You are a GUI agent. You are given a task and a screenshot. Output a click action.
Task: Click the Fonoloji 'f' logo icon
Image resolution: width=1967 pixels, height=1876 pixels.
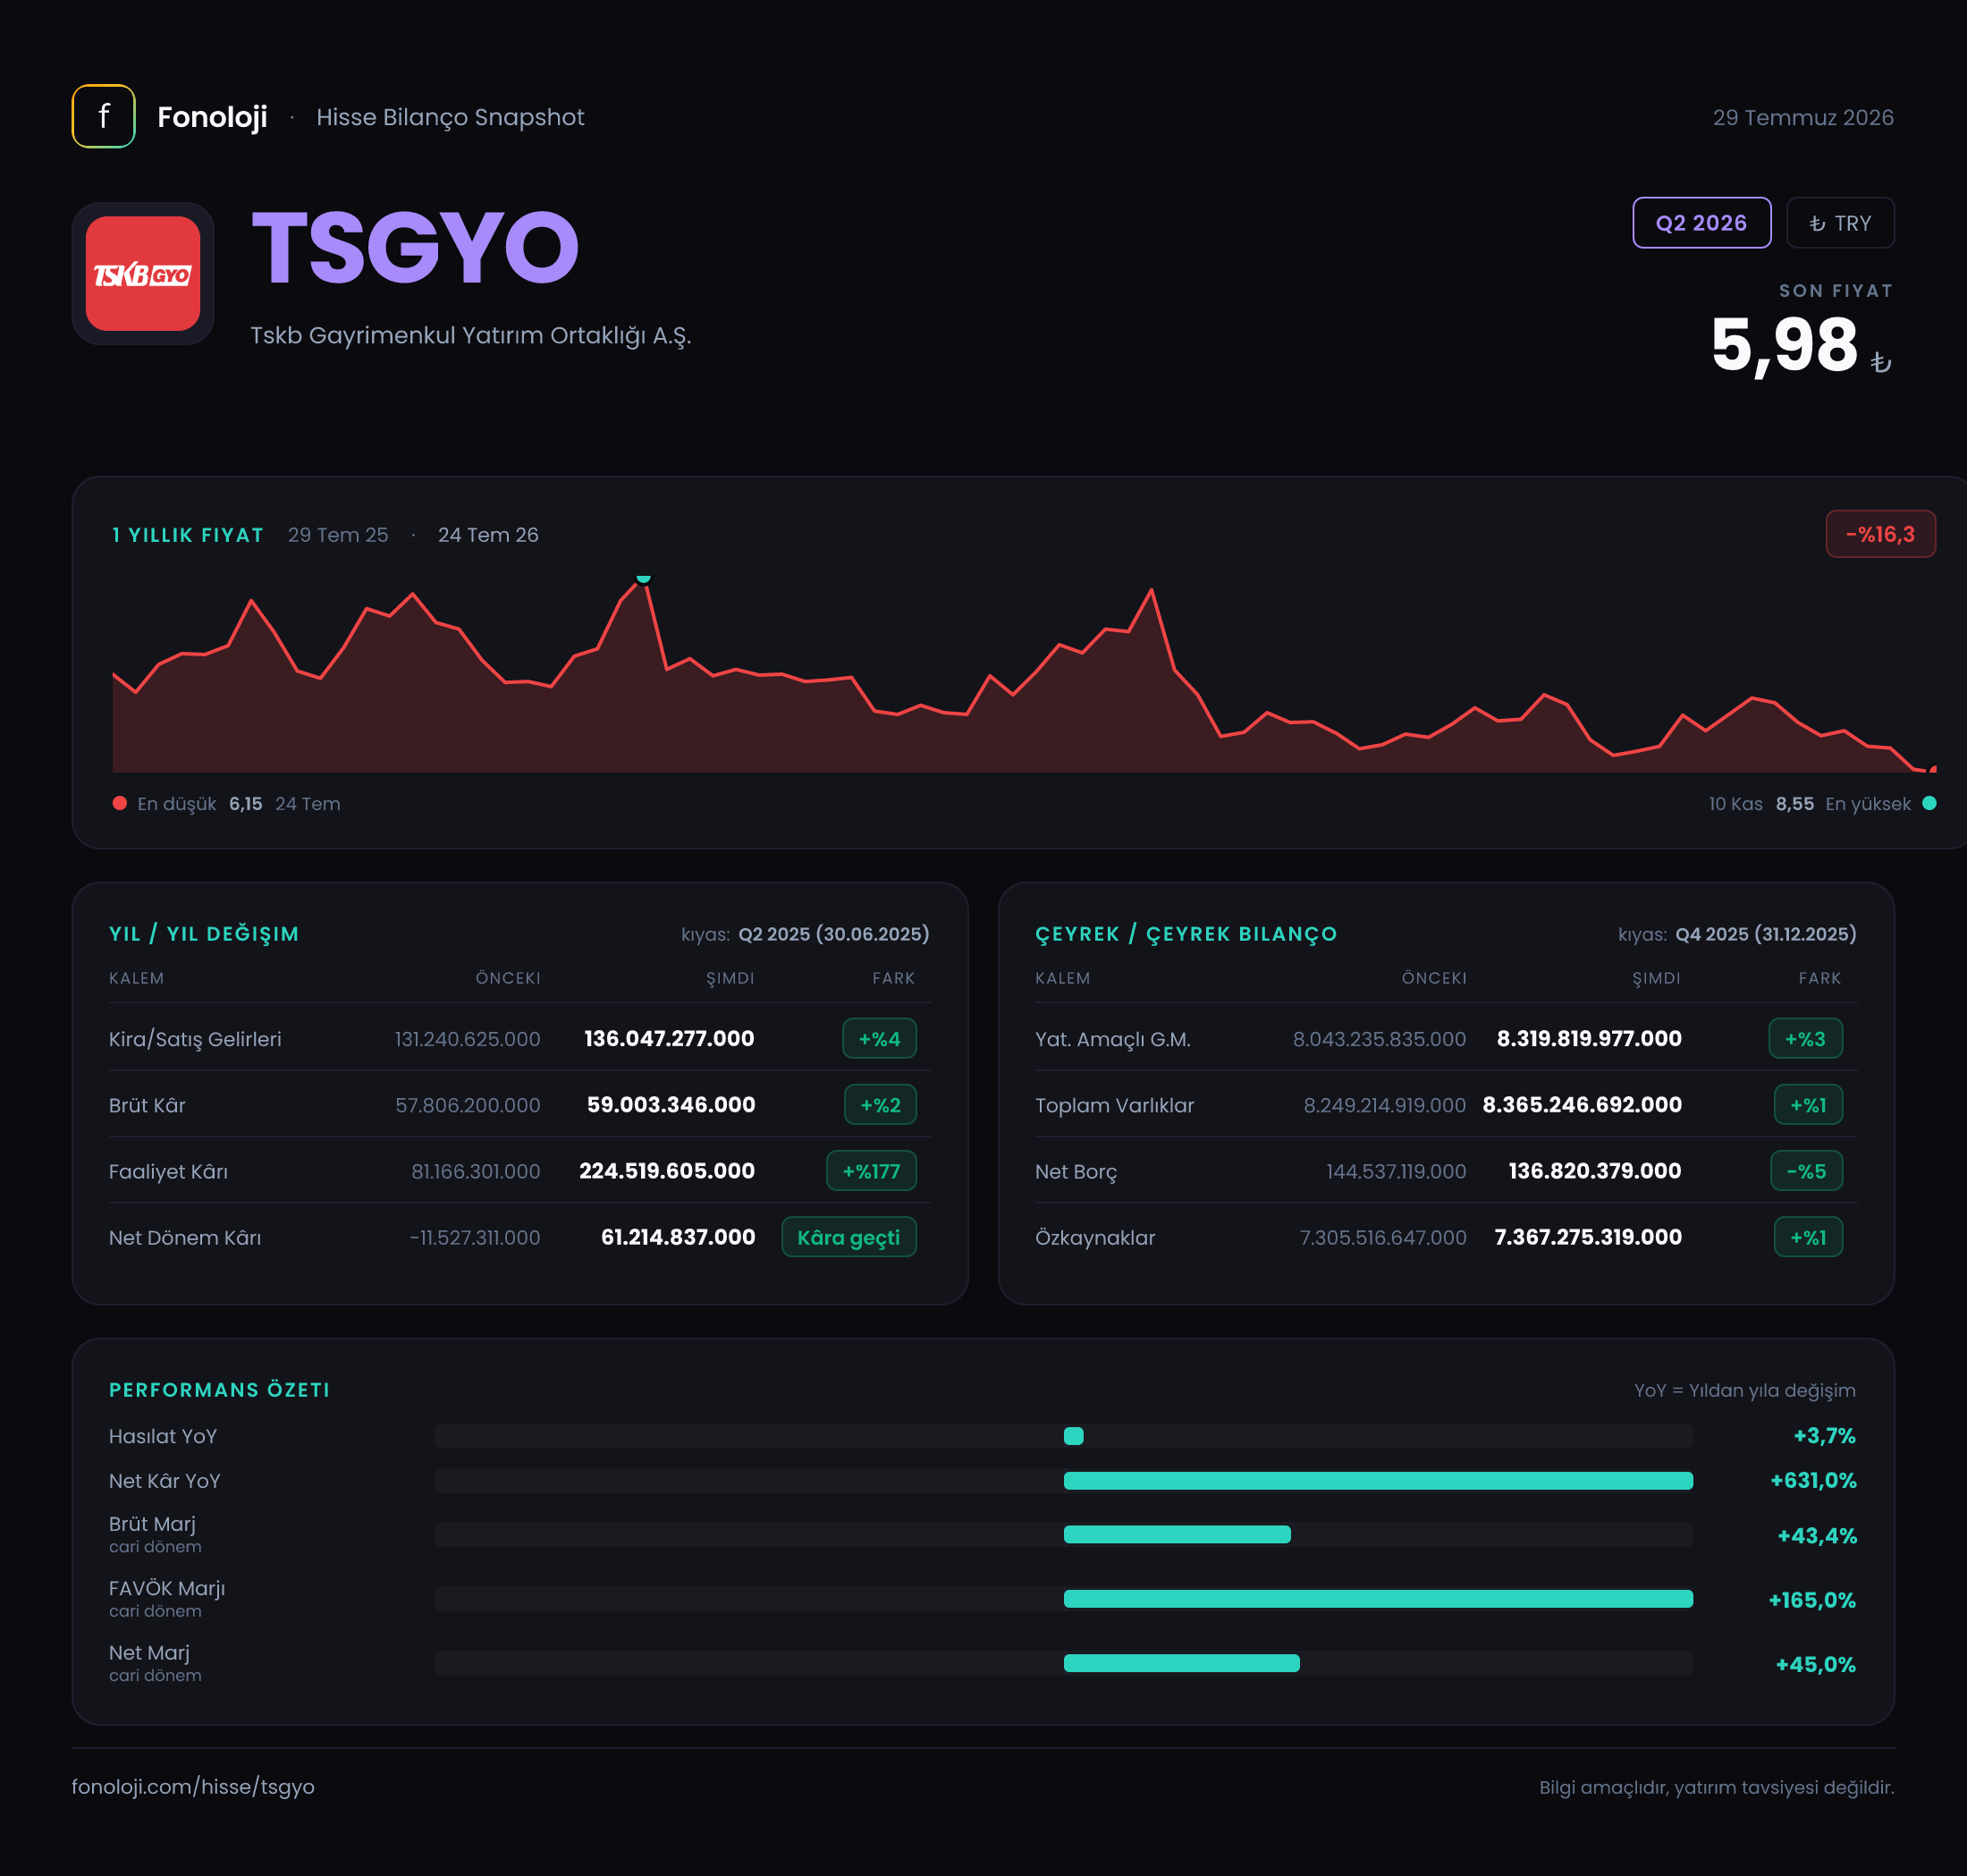(103, 116)
